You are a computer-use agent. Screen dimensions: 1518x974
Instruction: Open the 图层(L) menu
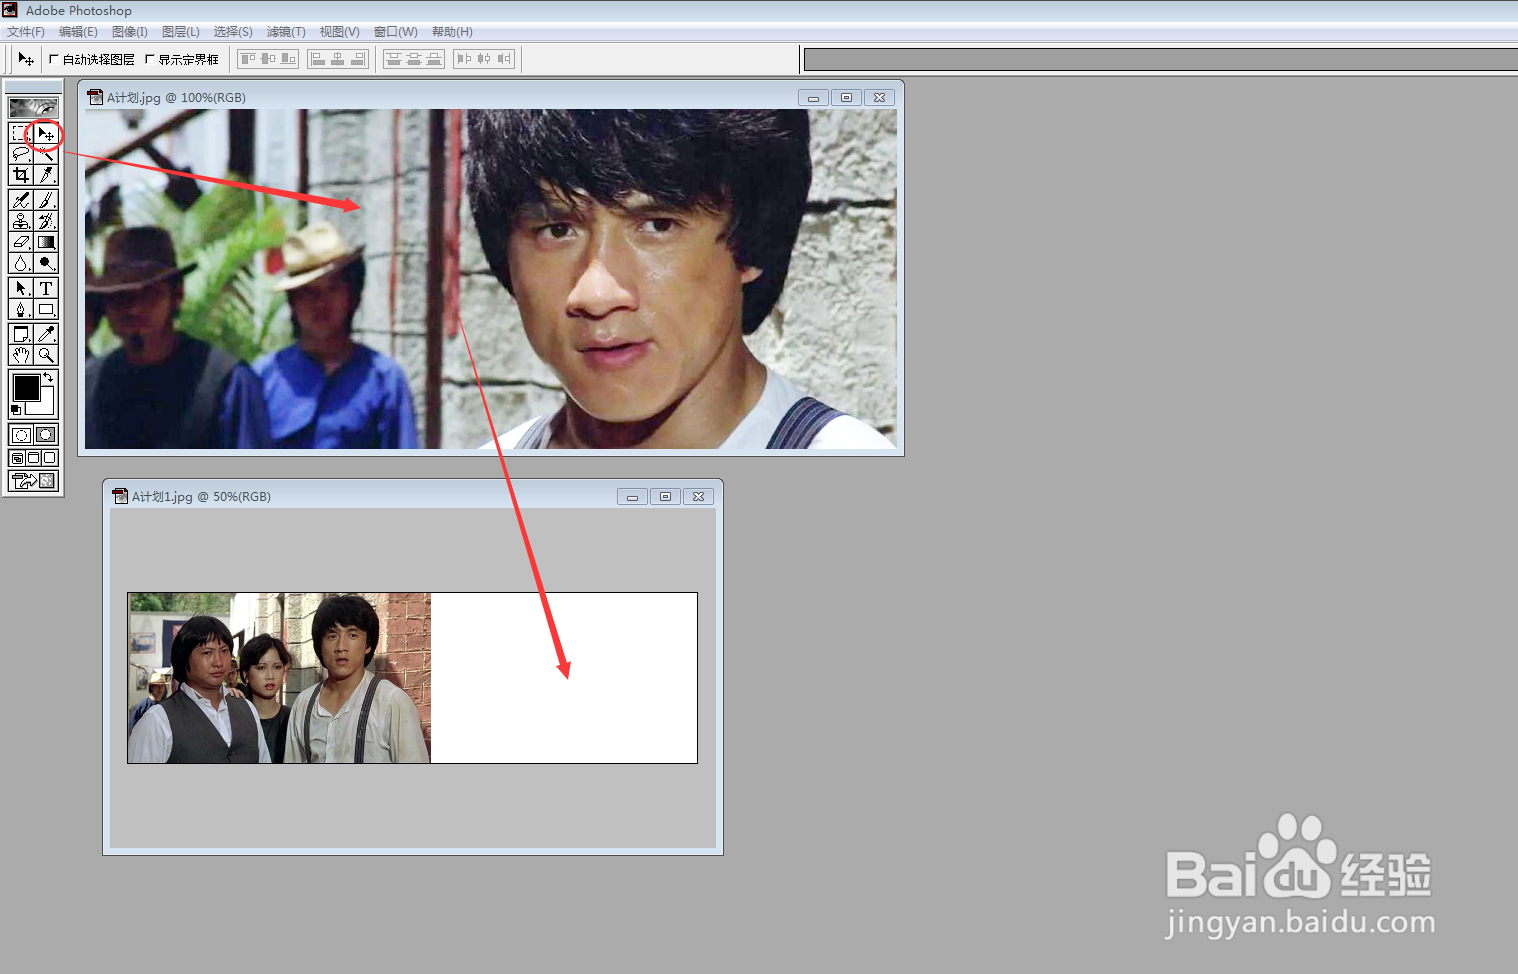click(181, 32)
